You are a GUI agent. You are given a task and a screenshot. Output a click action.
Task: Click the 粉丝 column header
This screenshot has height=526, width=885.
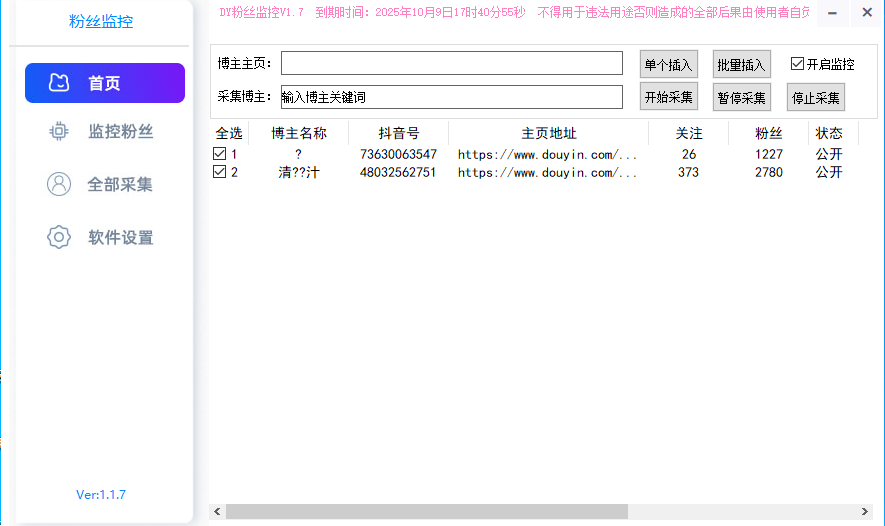[768, 133]
